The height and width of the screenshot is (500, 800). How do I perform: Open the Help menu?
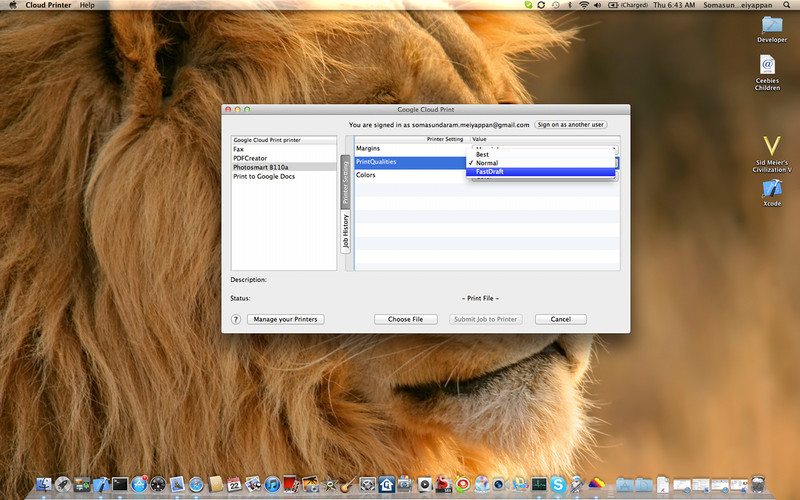87,5
